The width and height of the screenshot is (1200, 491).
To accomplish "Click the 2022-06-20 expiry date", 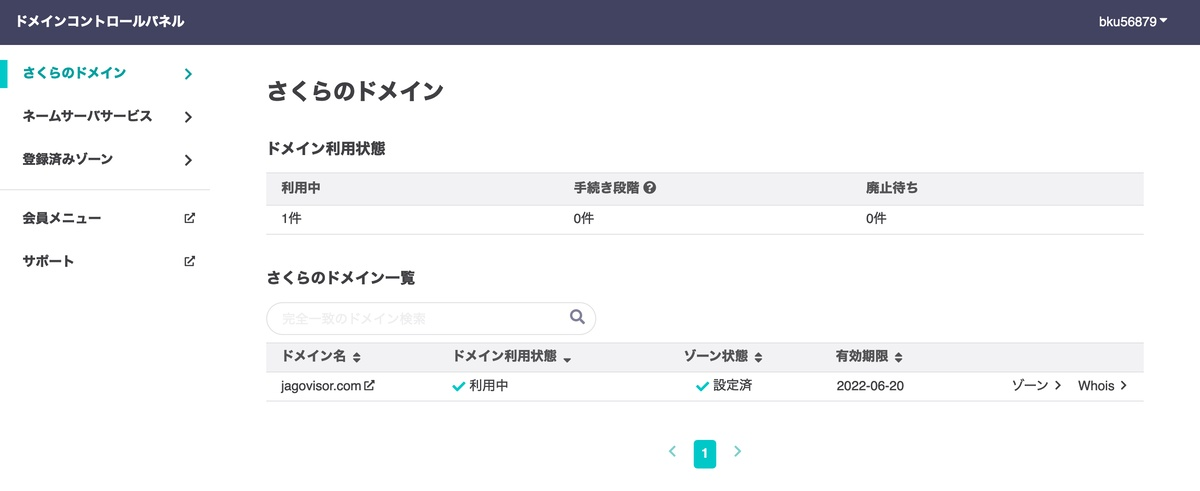I will tap(870, 386).
